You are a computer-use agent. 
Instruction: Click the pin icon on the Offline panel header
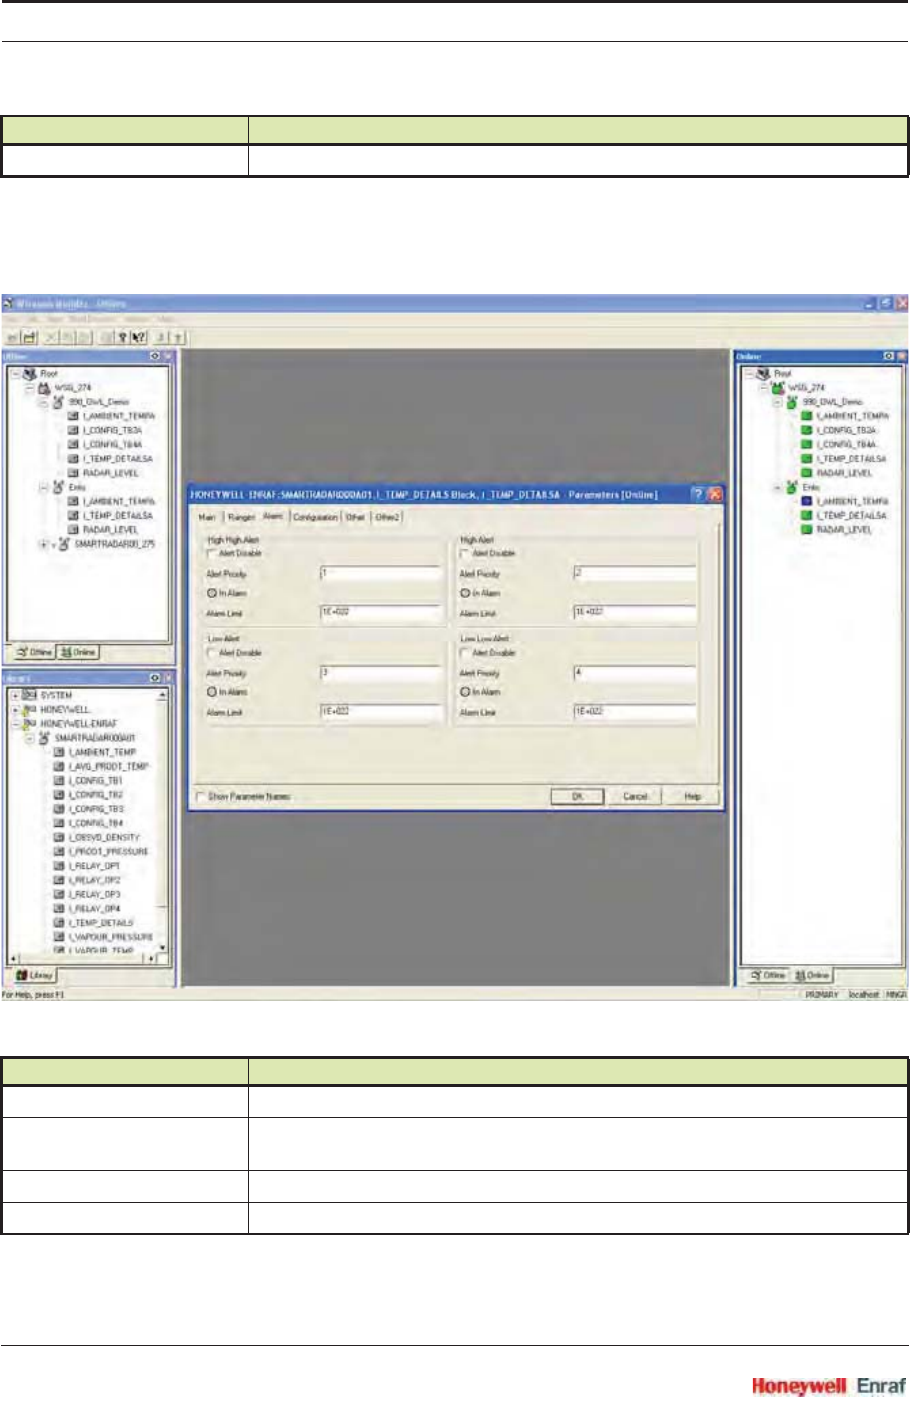[x=155, y=356]
